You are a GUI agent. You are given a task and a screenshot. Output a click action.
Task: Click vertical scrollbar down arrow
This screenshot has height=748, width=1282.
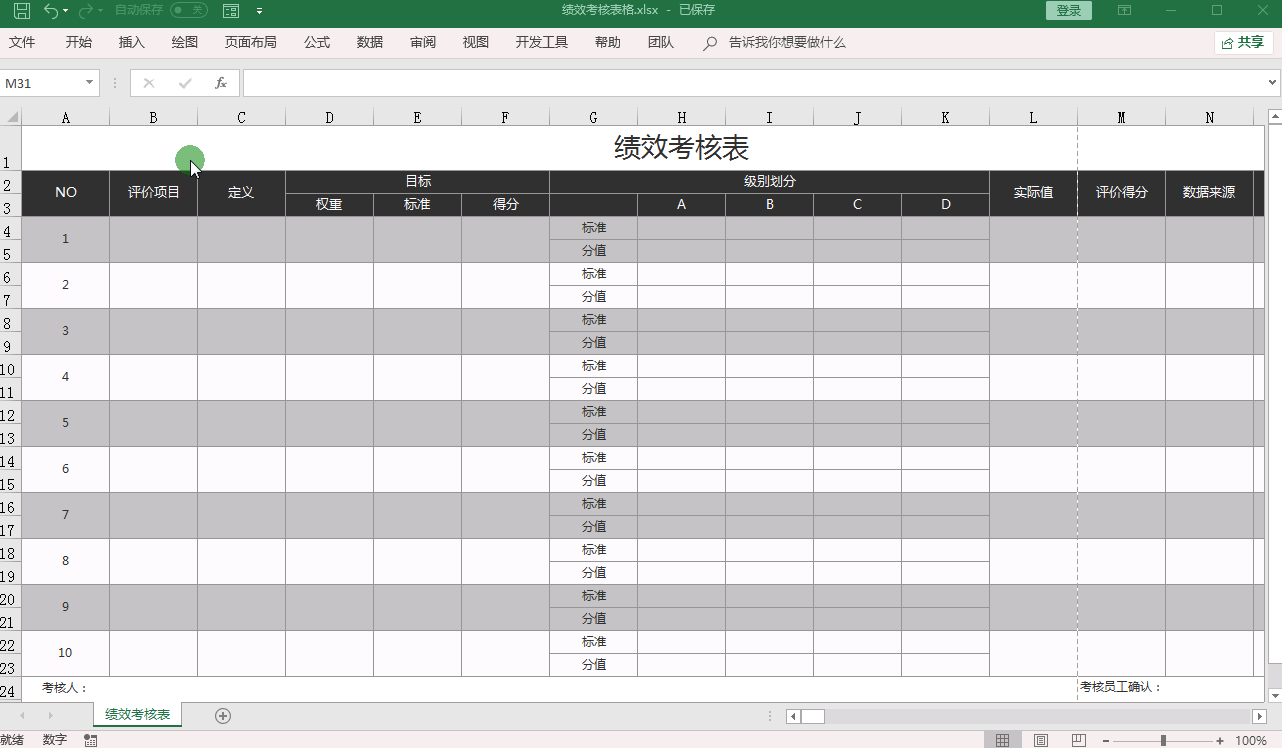coord(1275,694)
